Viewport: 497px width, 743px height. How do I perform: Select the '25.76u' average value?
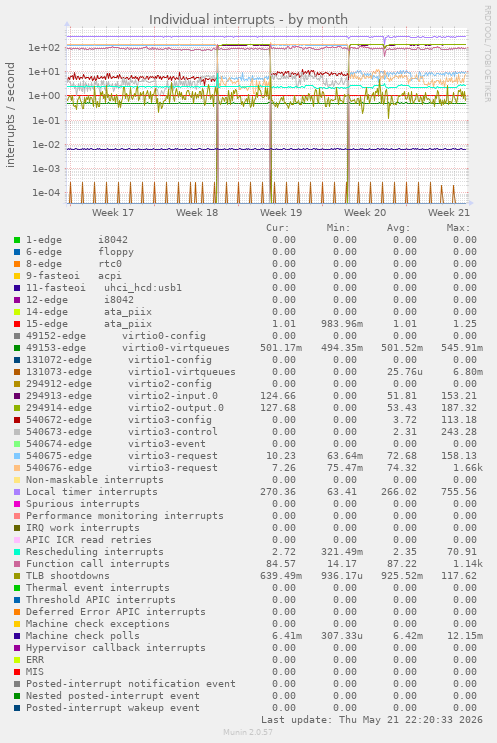405,372
